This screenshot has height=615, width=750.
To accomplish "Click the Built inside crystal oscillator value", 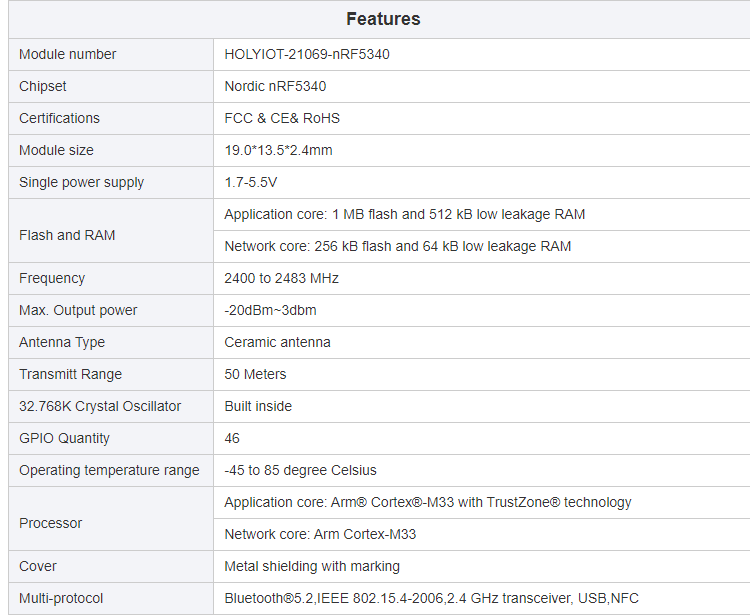I will [x=258, y=406].
